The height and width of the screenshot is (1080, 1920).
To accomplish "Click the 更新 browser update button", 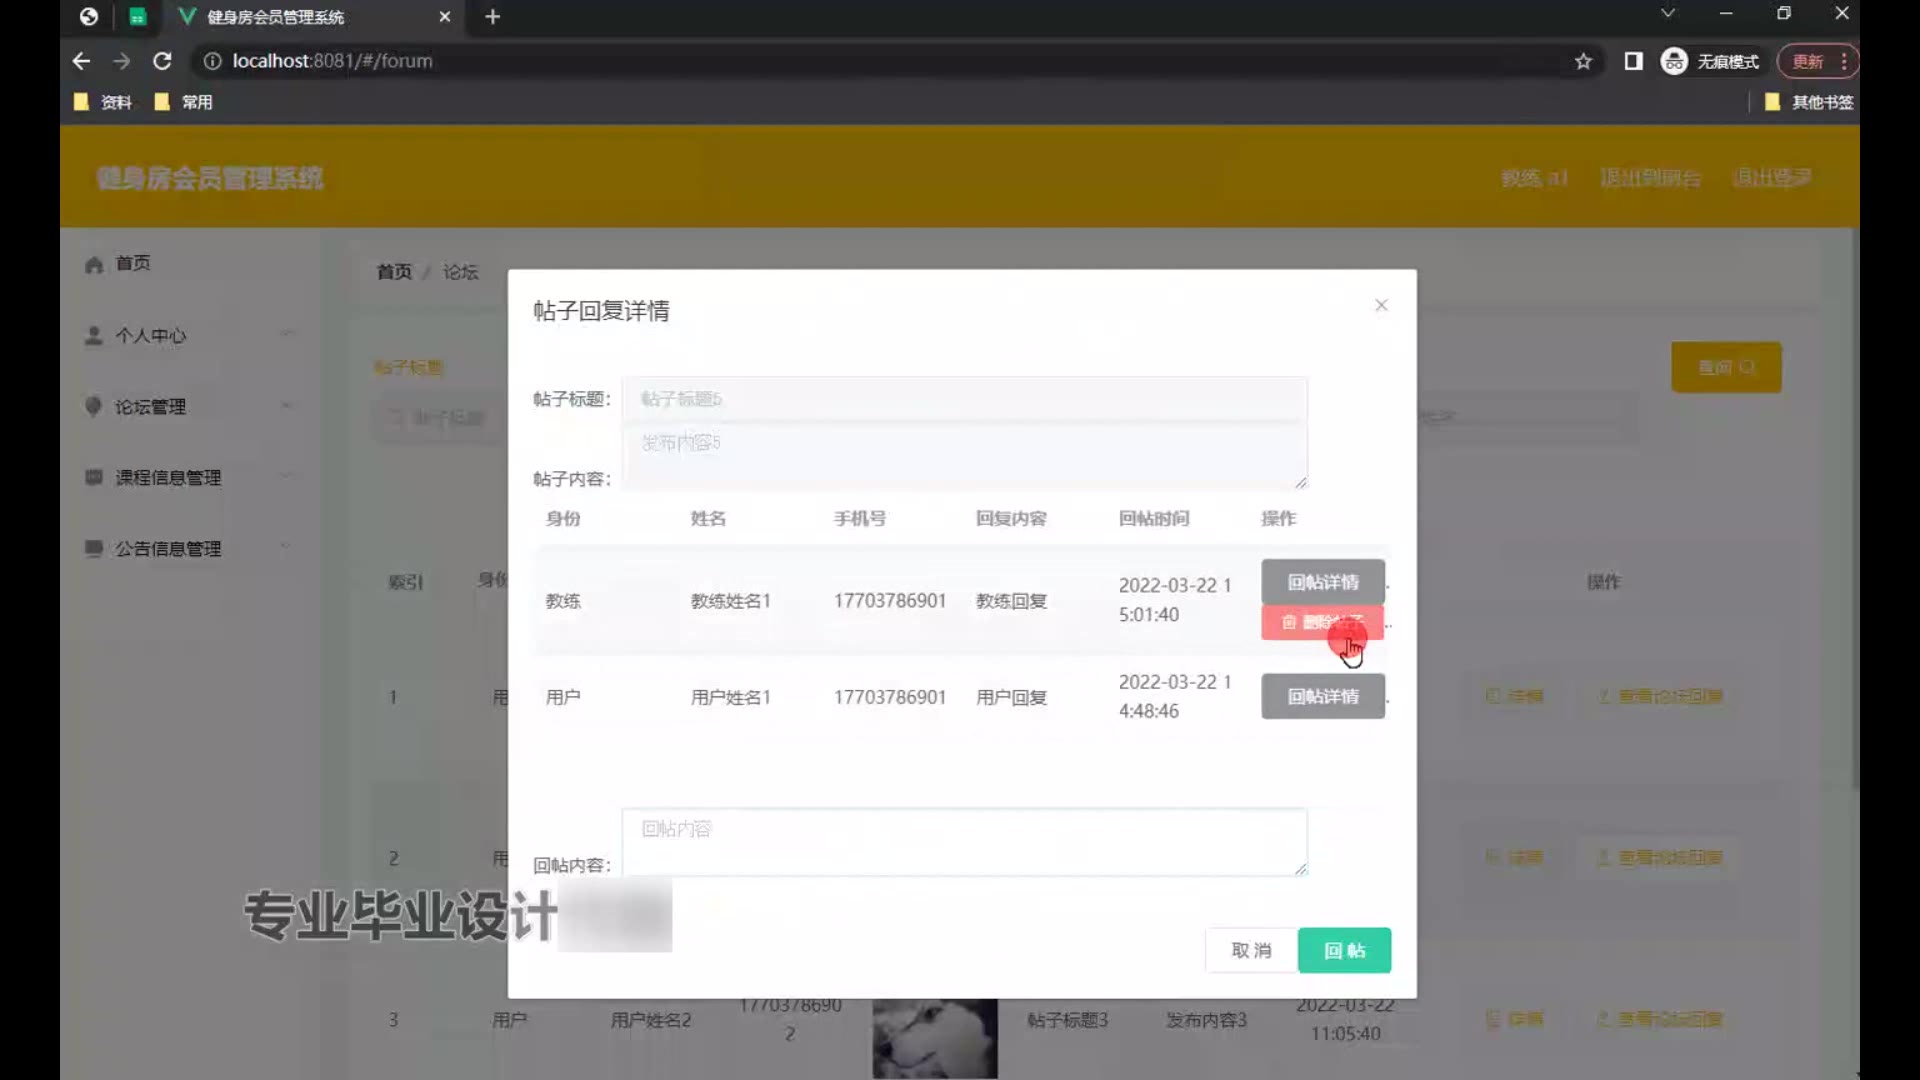I will click(1818, 61).
